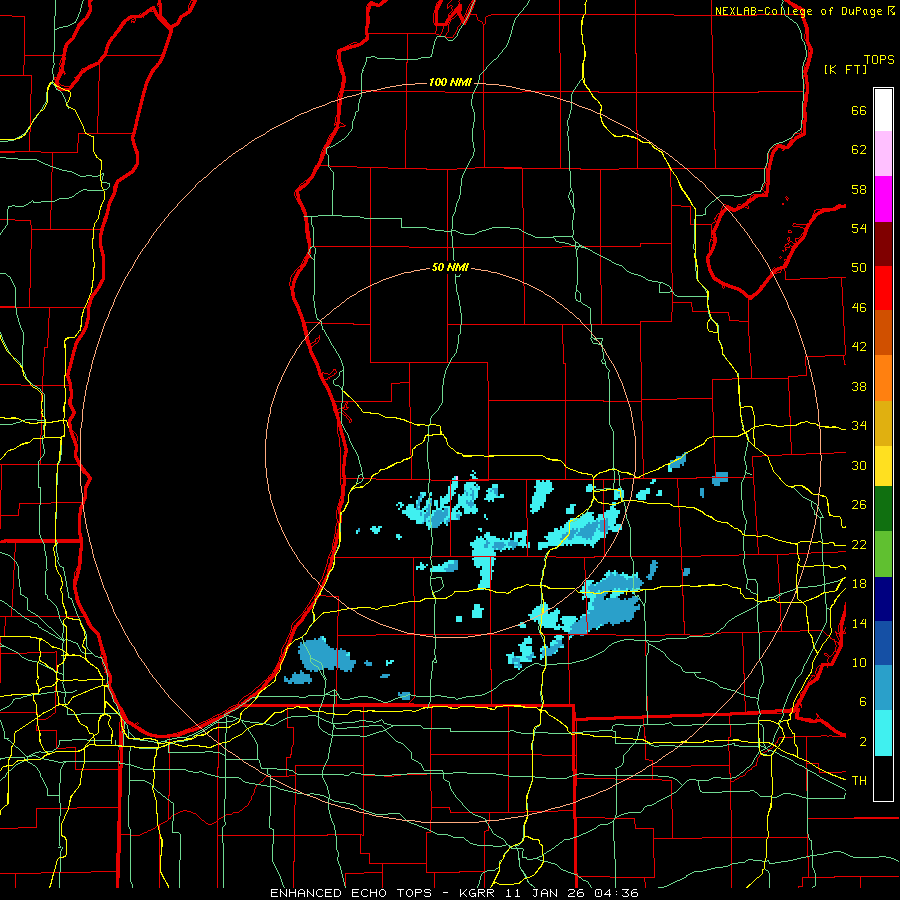900x900 pixels.
Task: Click the yellow 34 K FT legend swatch
Action: click(883, 466)
